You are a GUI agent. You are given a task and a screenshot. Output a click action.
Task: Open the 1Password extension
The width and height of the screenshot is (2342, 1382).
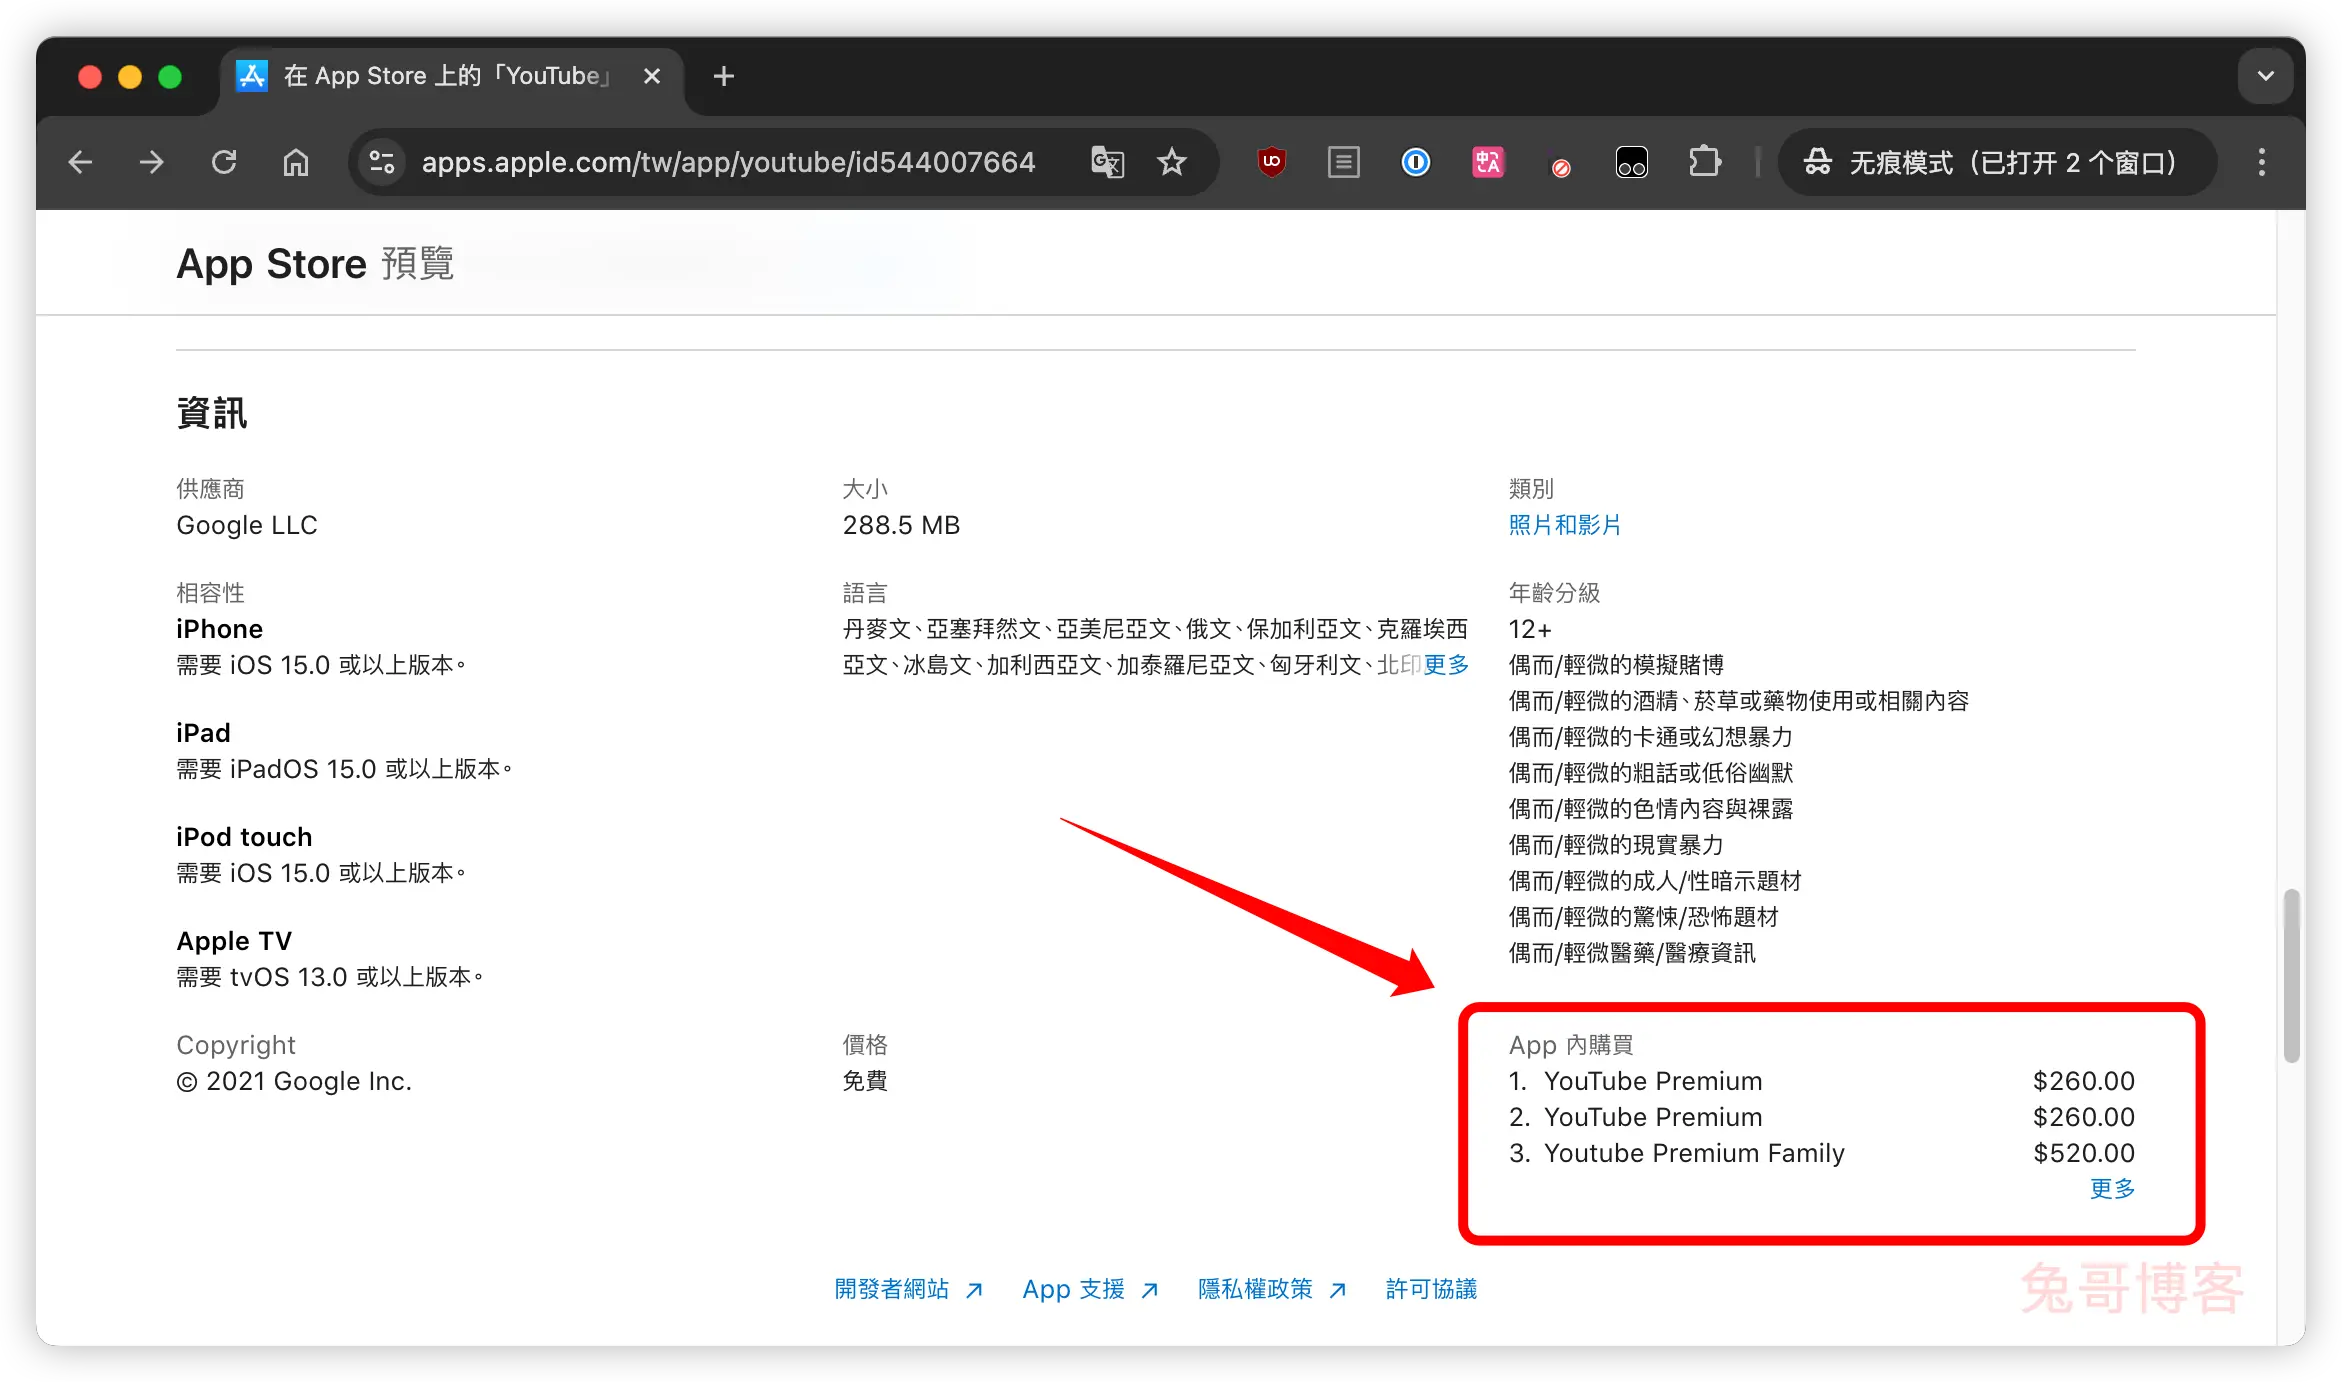1415,162
